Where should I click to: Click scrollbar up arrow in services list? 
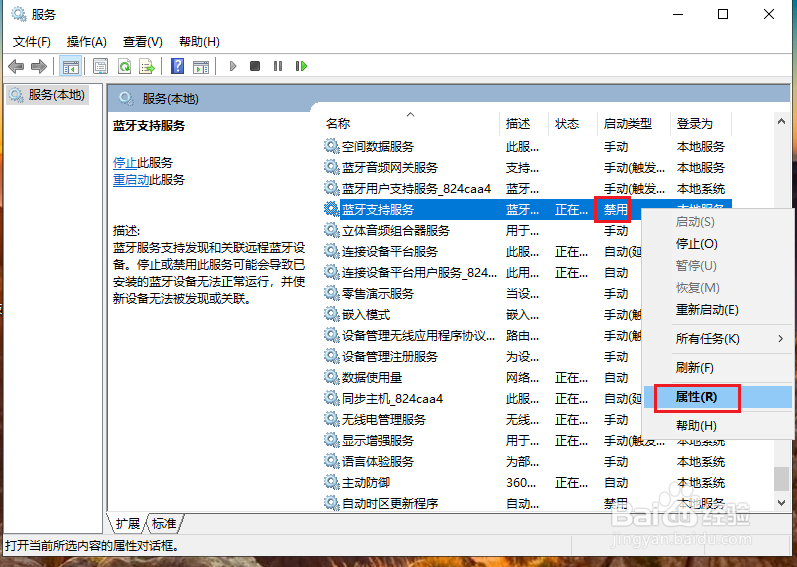tap(781, 121)
